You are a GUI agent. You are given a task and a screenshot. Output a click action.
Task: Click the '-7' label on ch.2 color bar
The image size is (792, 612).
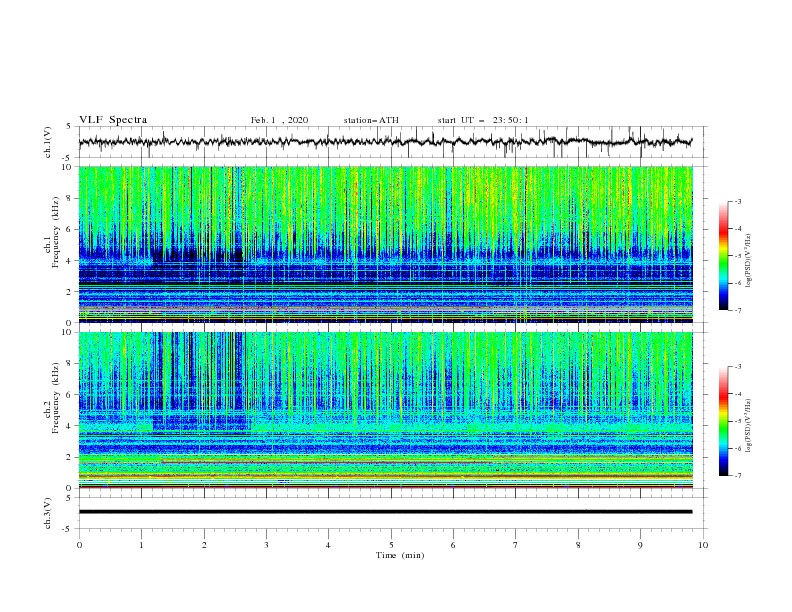point(737,476)
